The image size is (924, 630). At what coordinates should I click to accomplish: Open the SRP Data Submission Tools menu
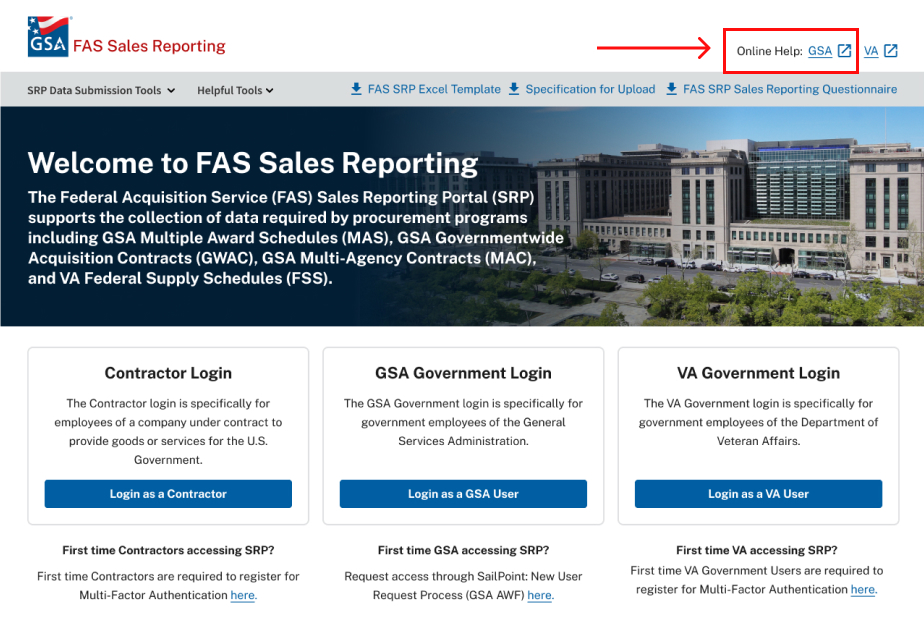coord(101,90)
